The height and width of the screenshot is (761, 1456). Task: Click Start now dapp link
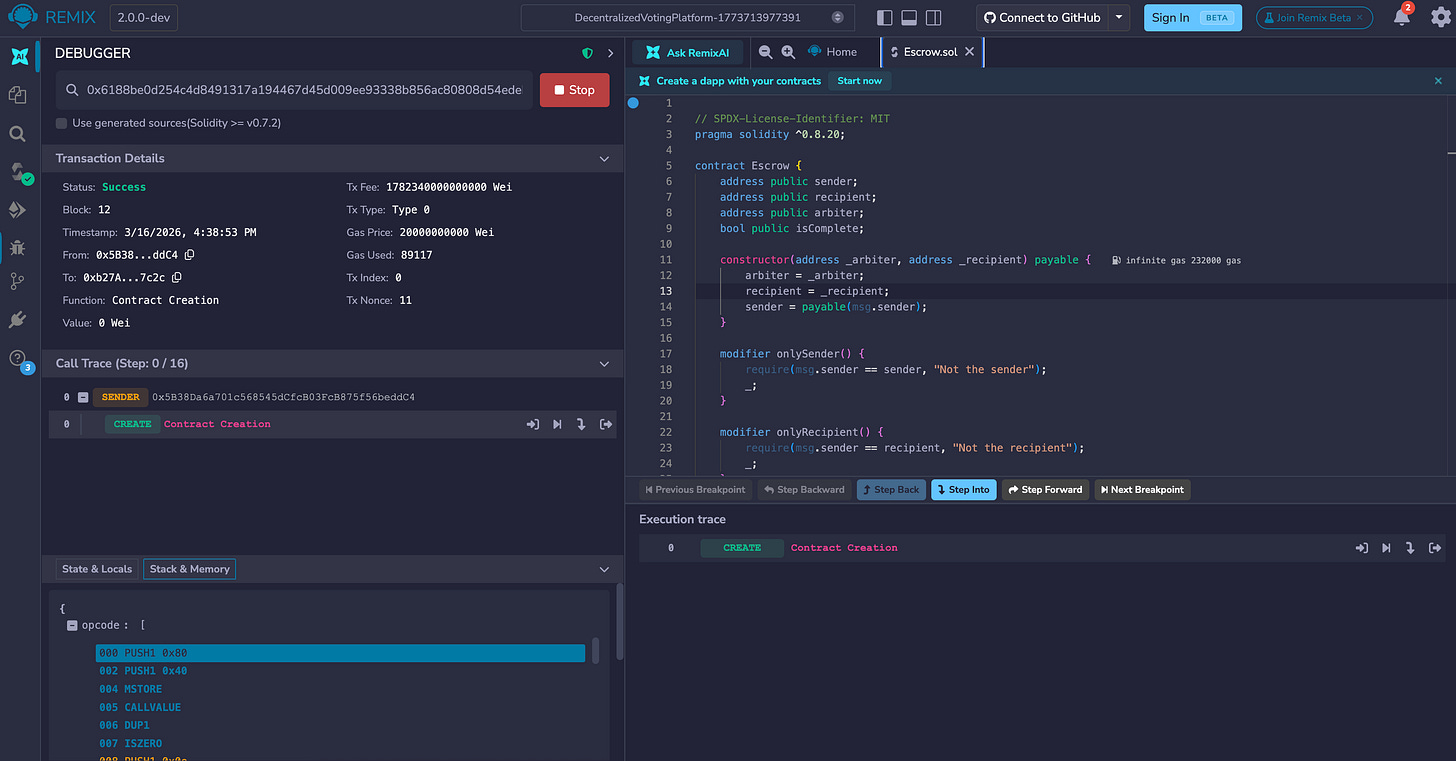[x=860, y=81]
